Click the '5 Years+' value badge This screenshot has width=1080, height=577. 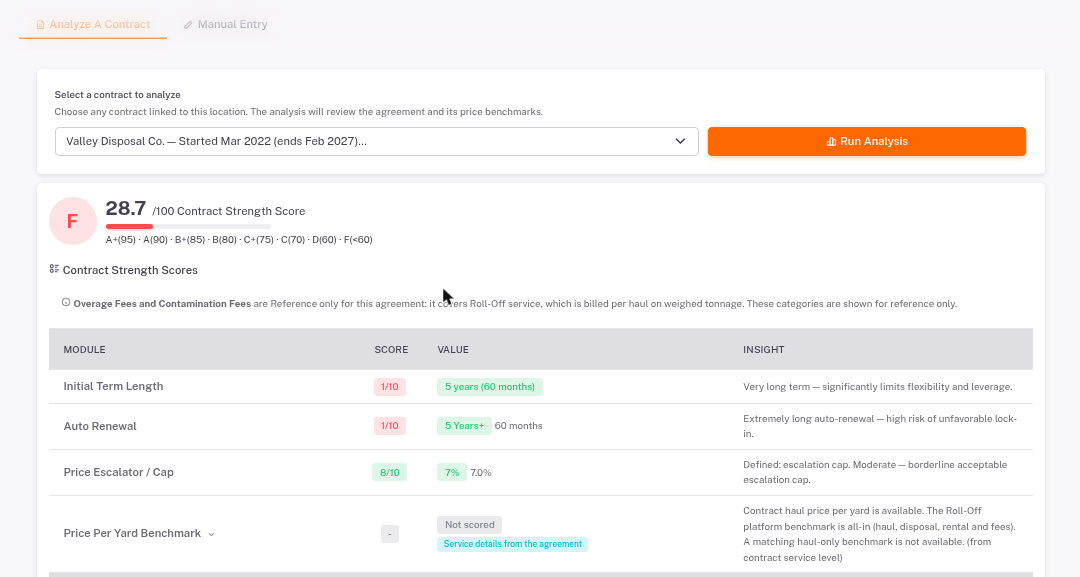click(x=464, y=426)
